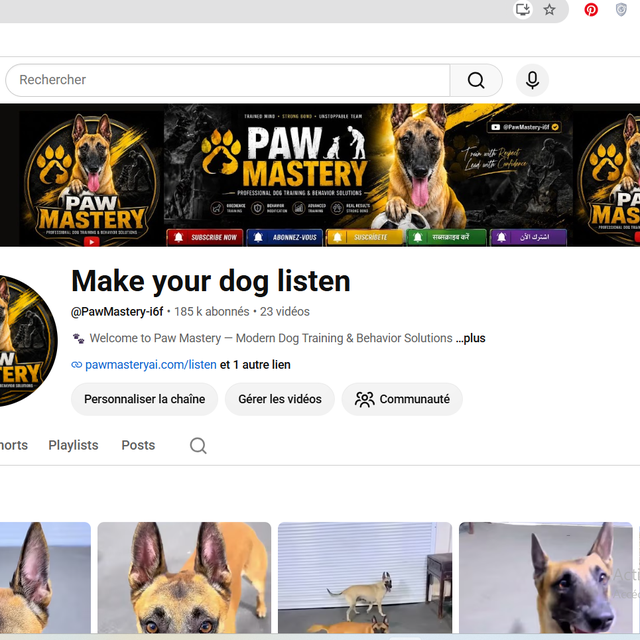Click the 185 k abonnés text

click(x=212, y=312)
